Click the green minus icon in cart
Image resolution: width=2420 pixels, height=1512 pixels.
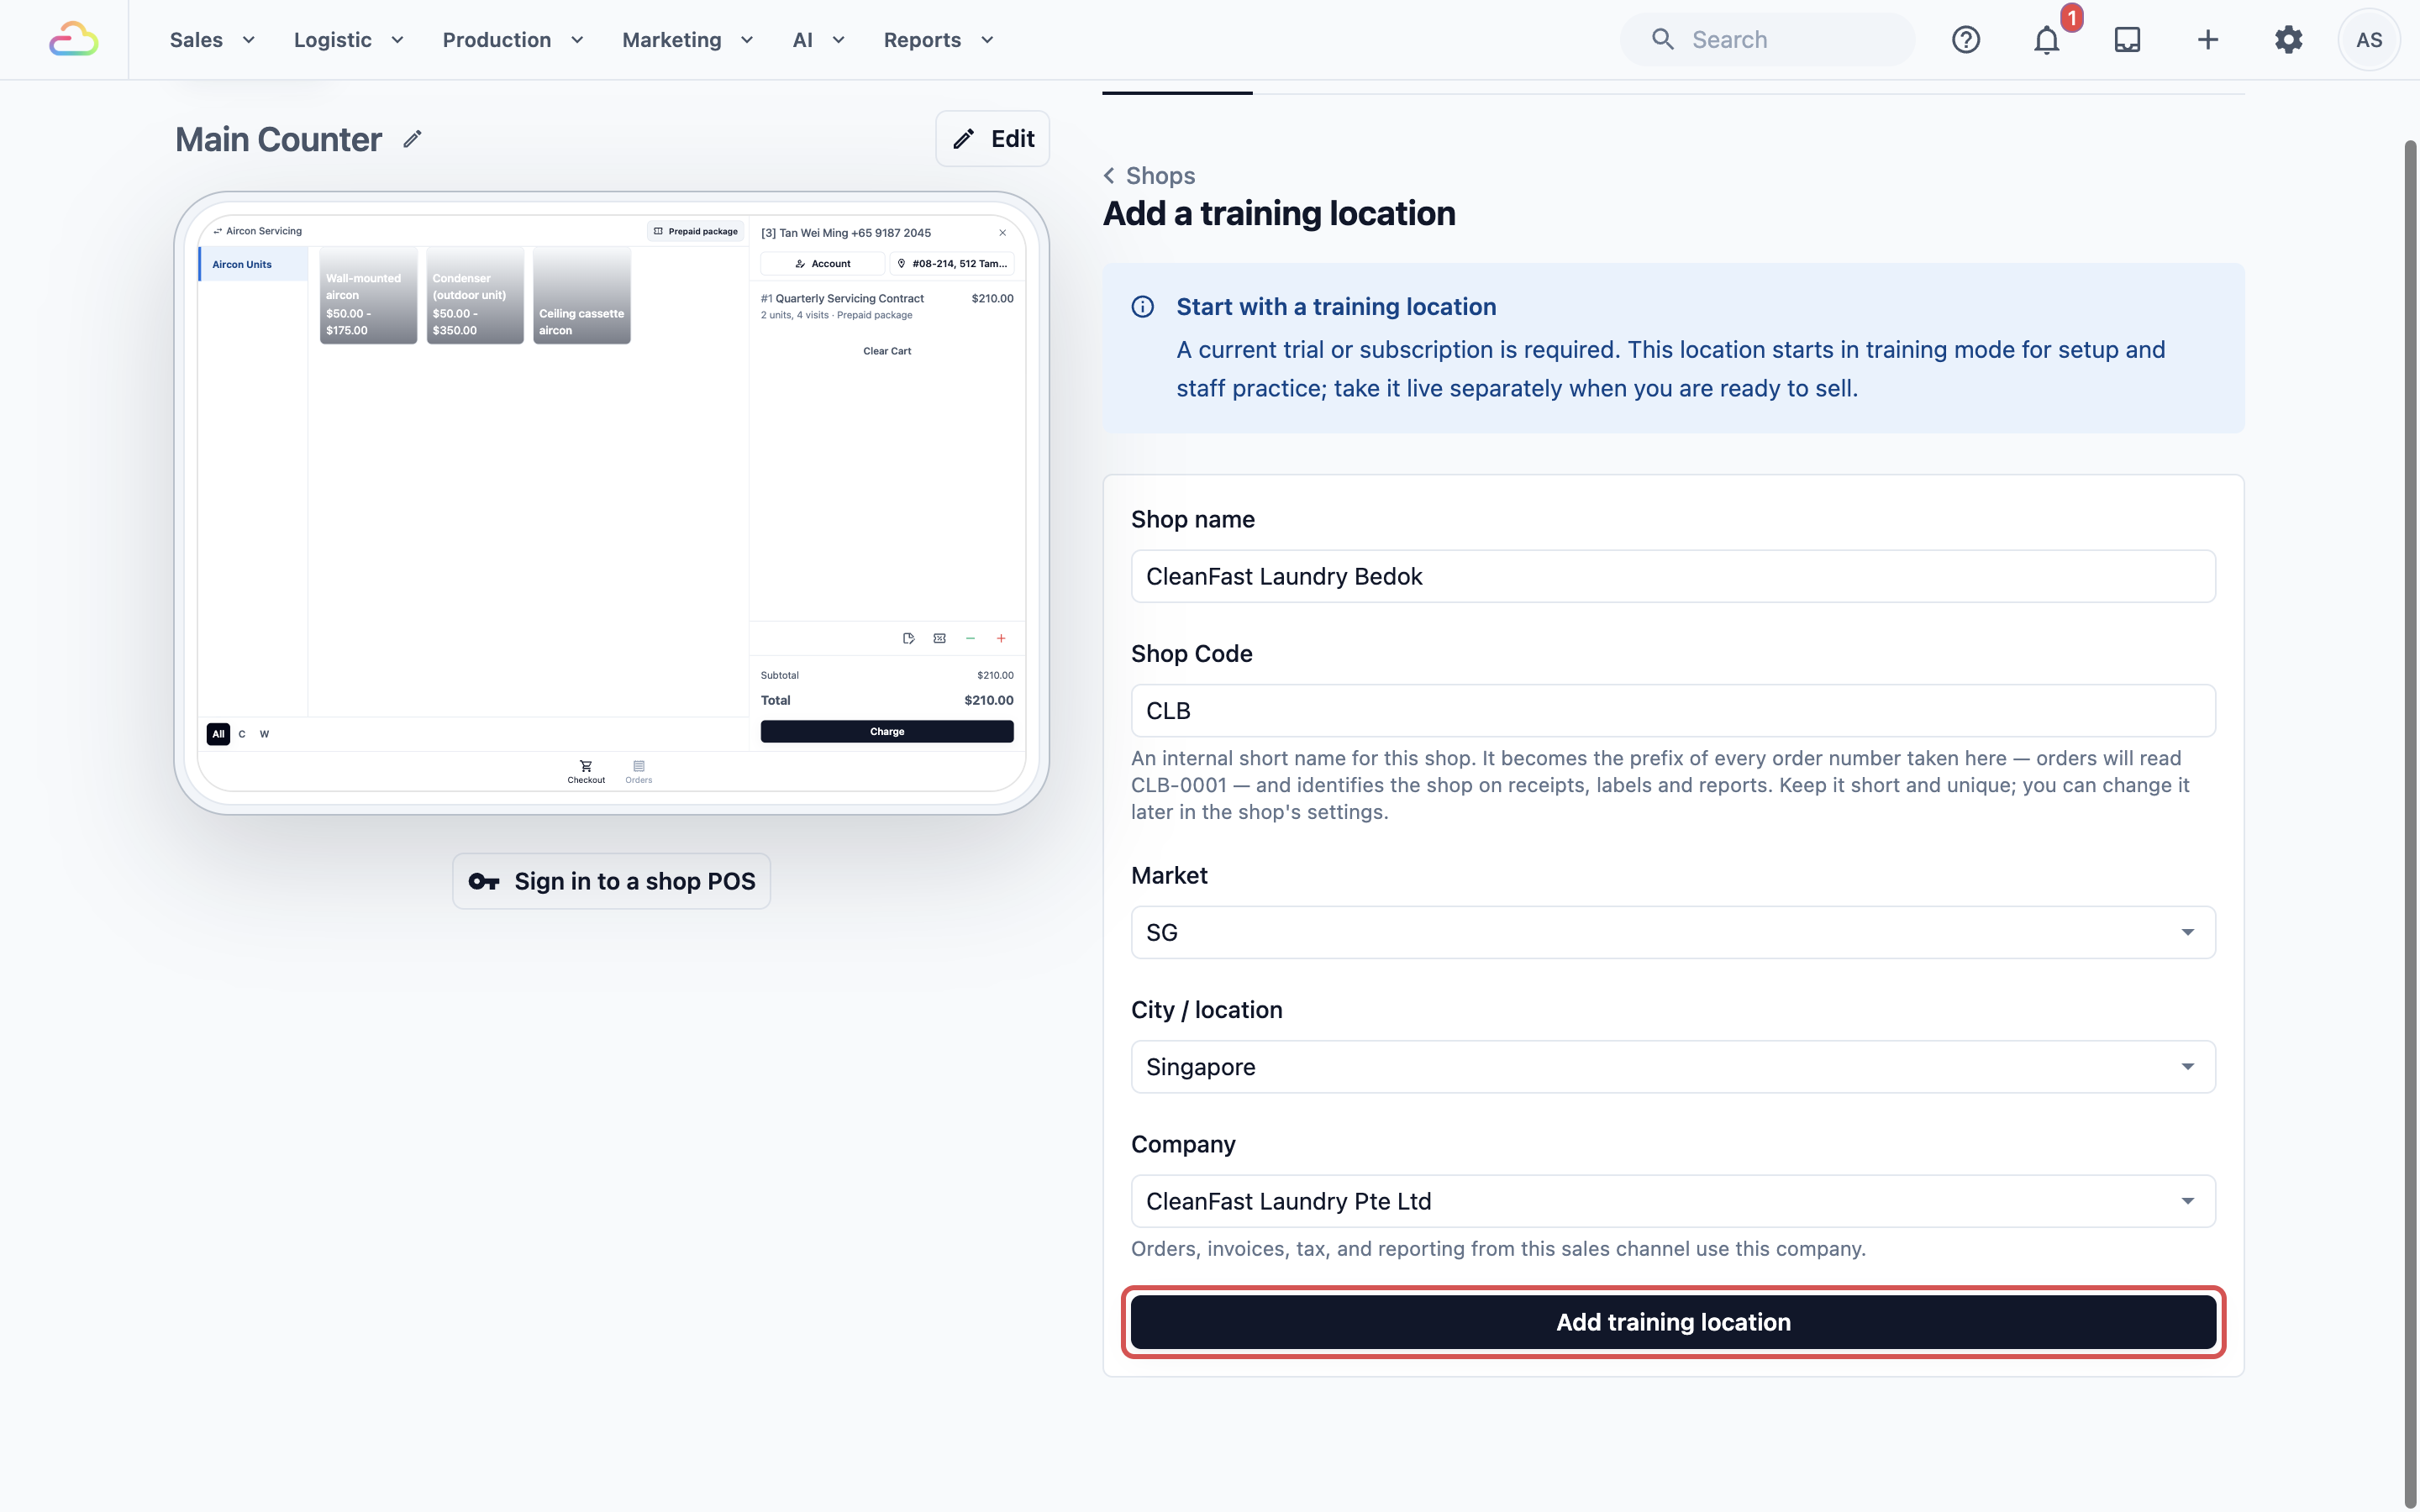click(x=970, y=638)
